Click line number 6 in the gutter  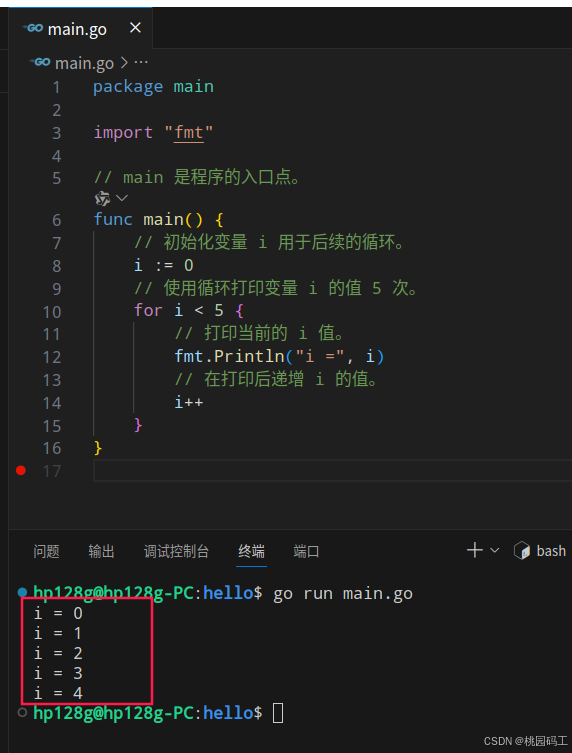(57, 220)
